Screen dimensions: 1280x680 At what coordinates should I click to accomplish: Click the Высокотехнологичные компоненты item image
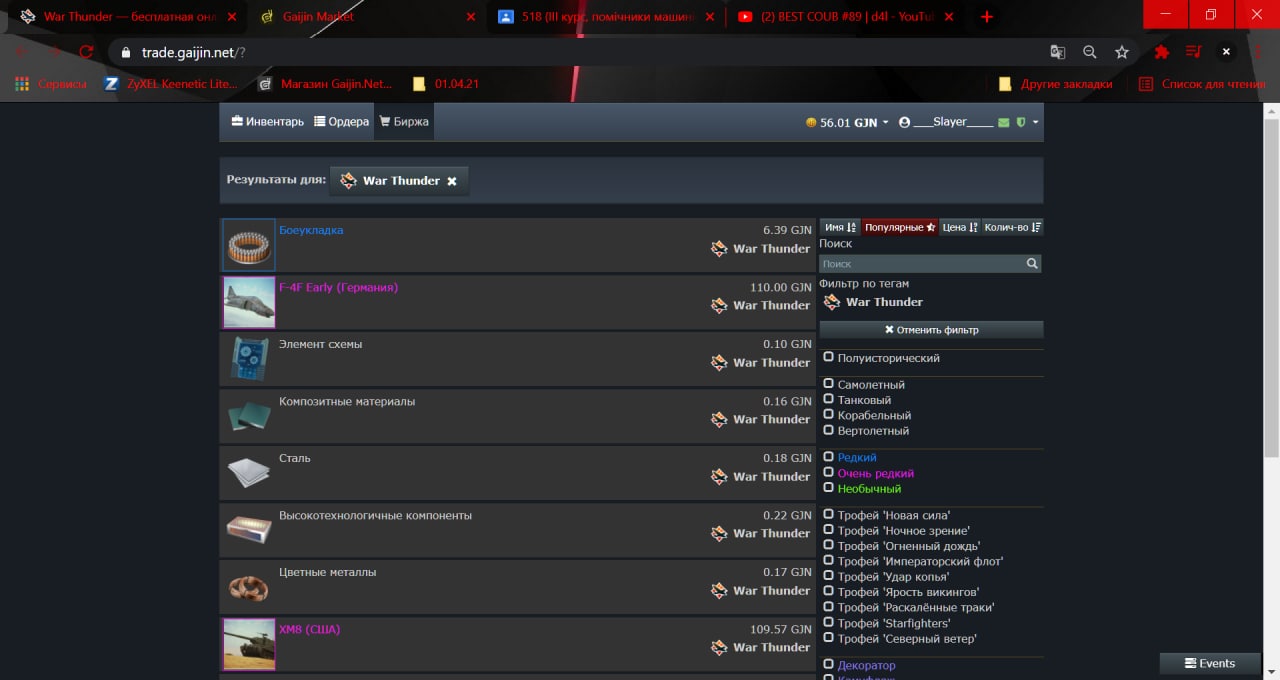(249, 530)
